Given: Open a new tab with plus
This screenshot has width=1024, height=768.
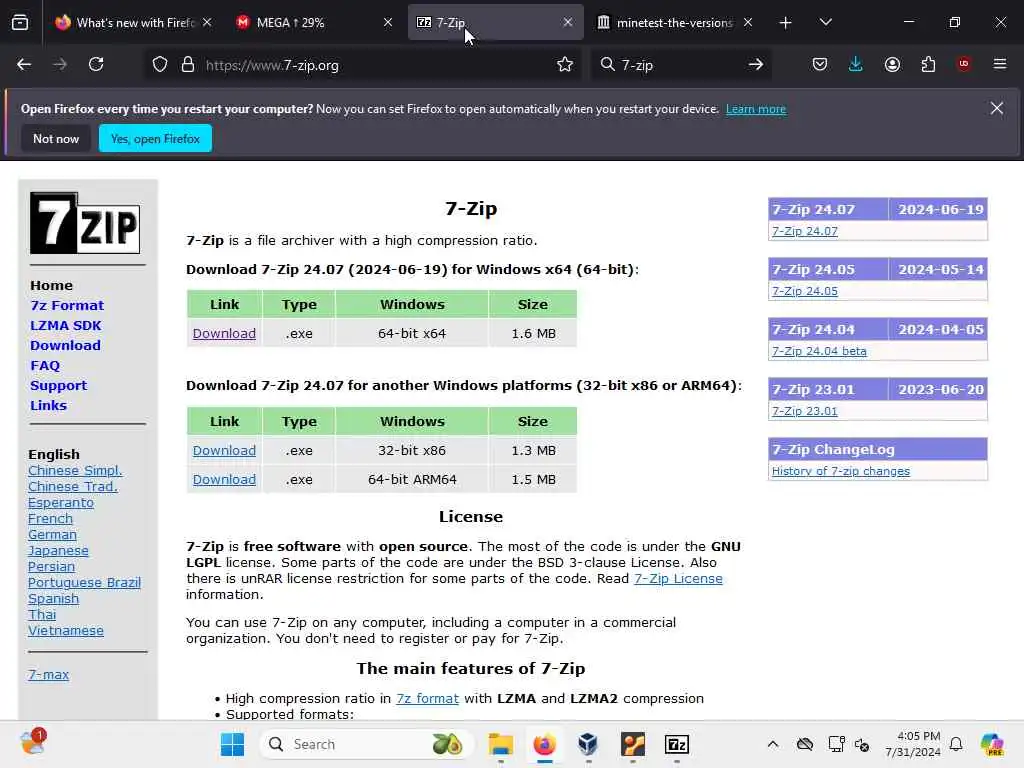Looking at the screenshot, I should coord(786,23).
